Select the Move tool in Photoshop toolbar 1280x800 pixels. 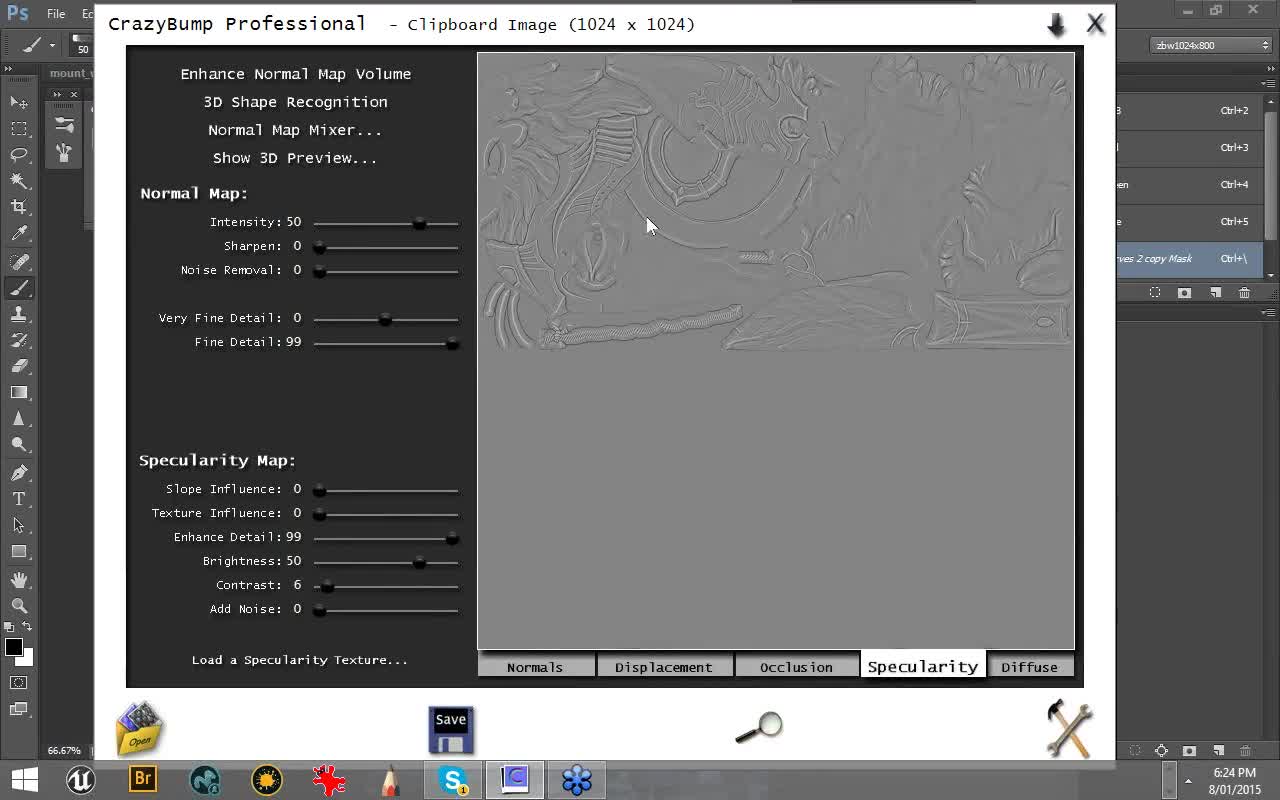pos(19,102)
